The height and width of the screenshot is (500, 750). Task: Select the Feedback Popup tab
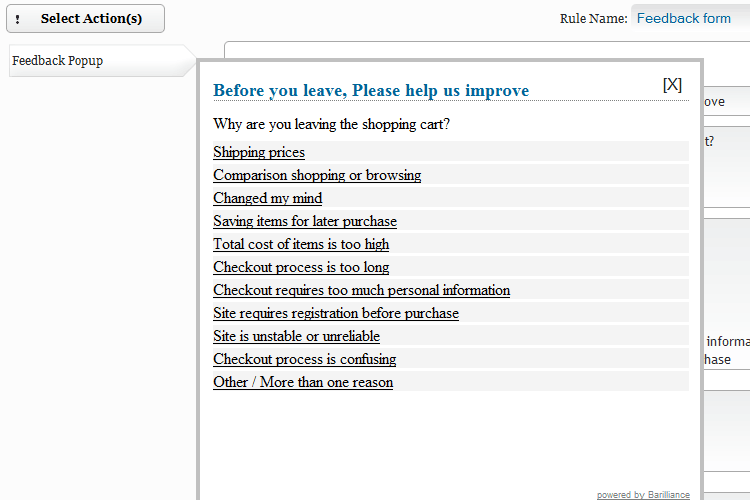point(102,61)
